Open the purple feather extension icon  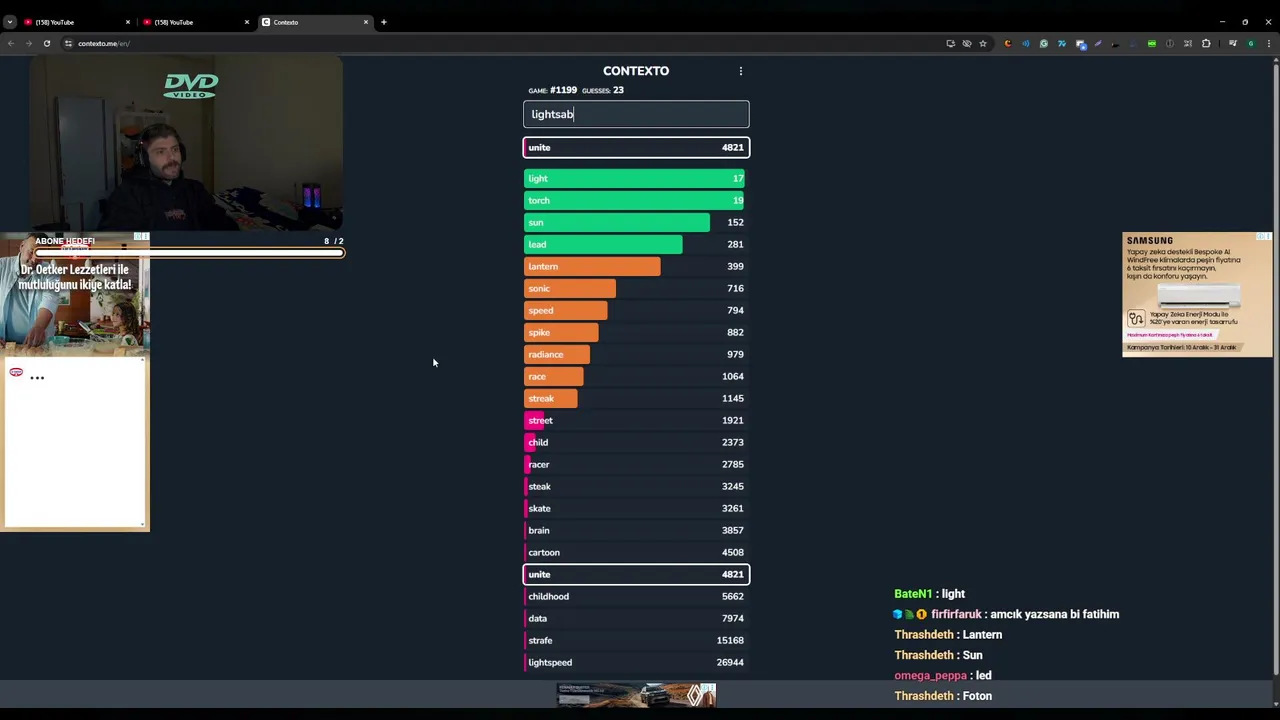1098,43
